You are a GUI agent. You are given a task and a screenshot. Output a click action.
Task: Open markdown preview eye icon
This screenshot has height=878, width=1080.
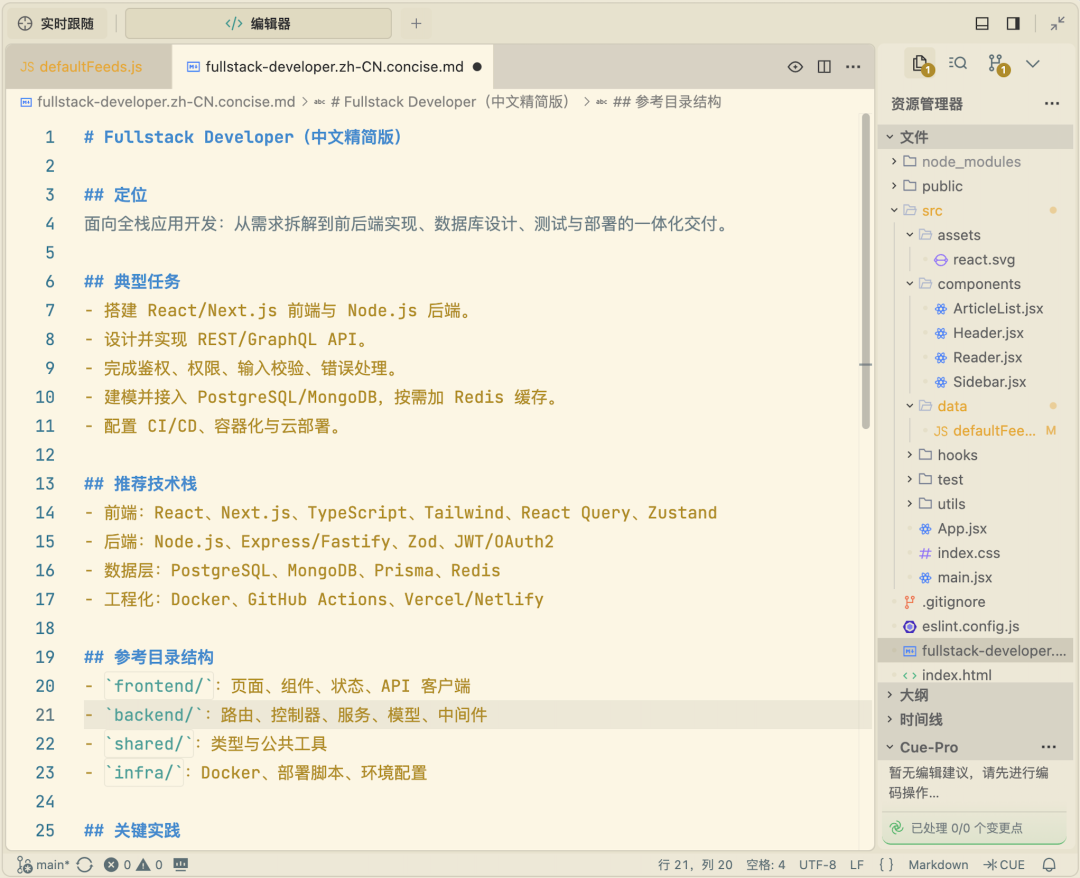click(x=795, y=67)
